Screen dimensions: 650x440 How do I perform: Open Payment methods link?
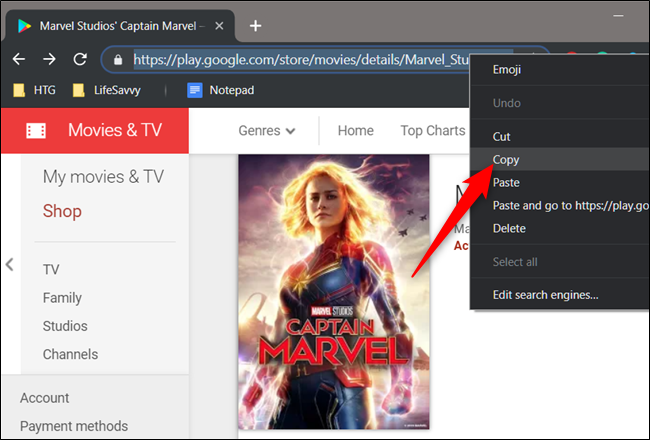click(74, 426)
